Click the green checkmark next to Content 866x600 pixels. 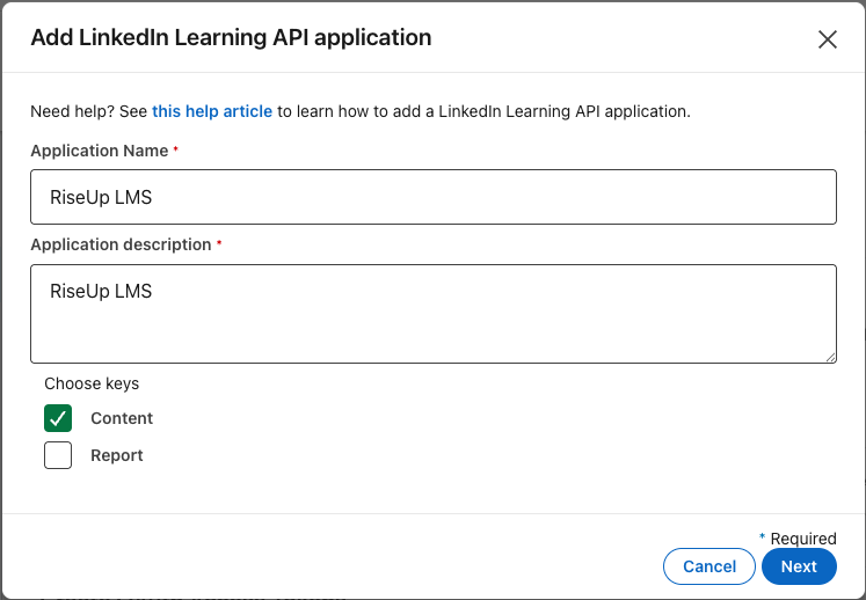point(57,417)
